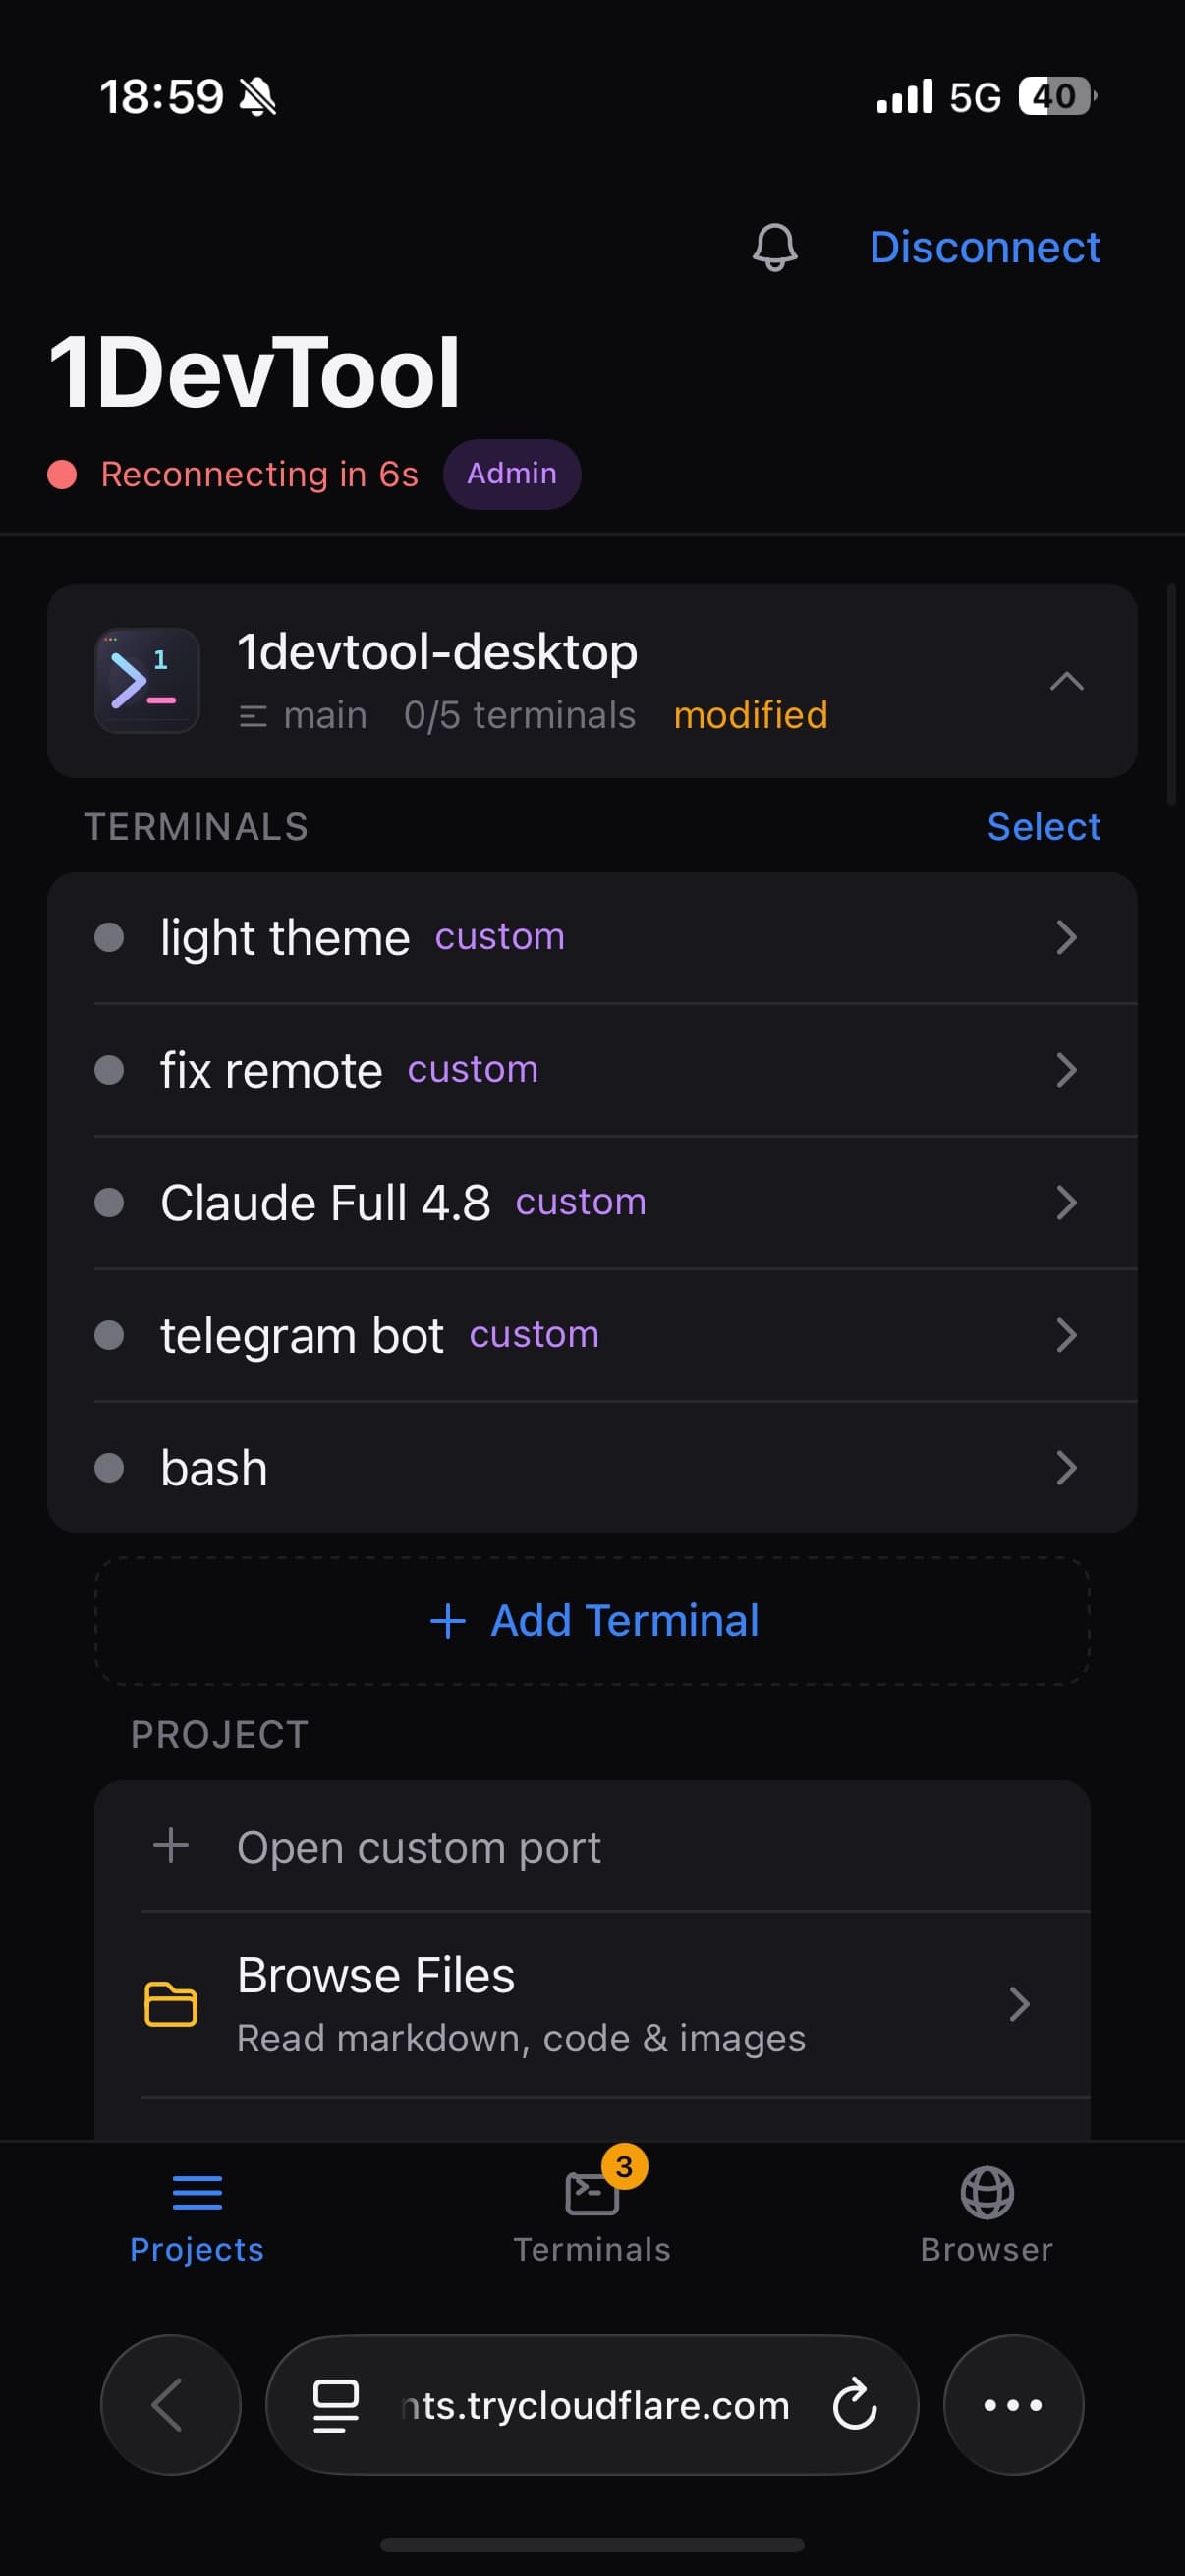Reload the page with the refresh icon
This screenshot has height=2576, width=1185.
pos(855,2404)
